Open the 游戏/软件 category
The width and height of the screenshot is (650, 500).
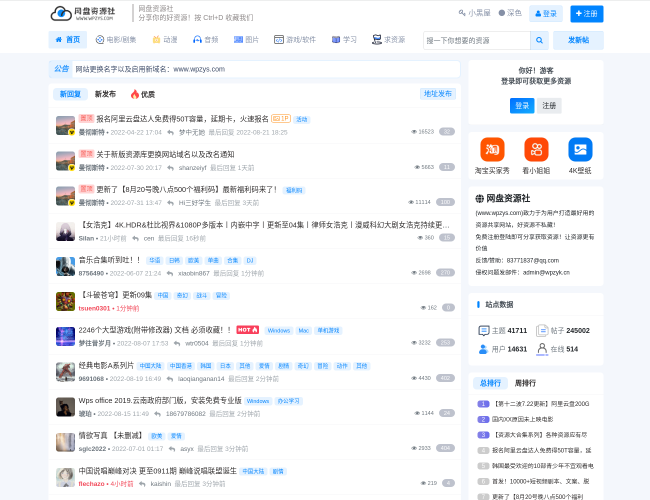(295, 40)
